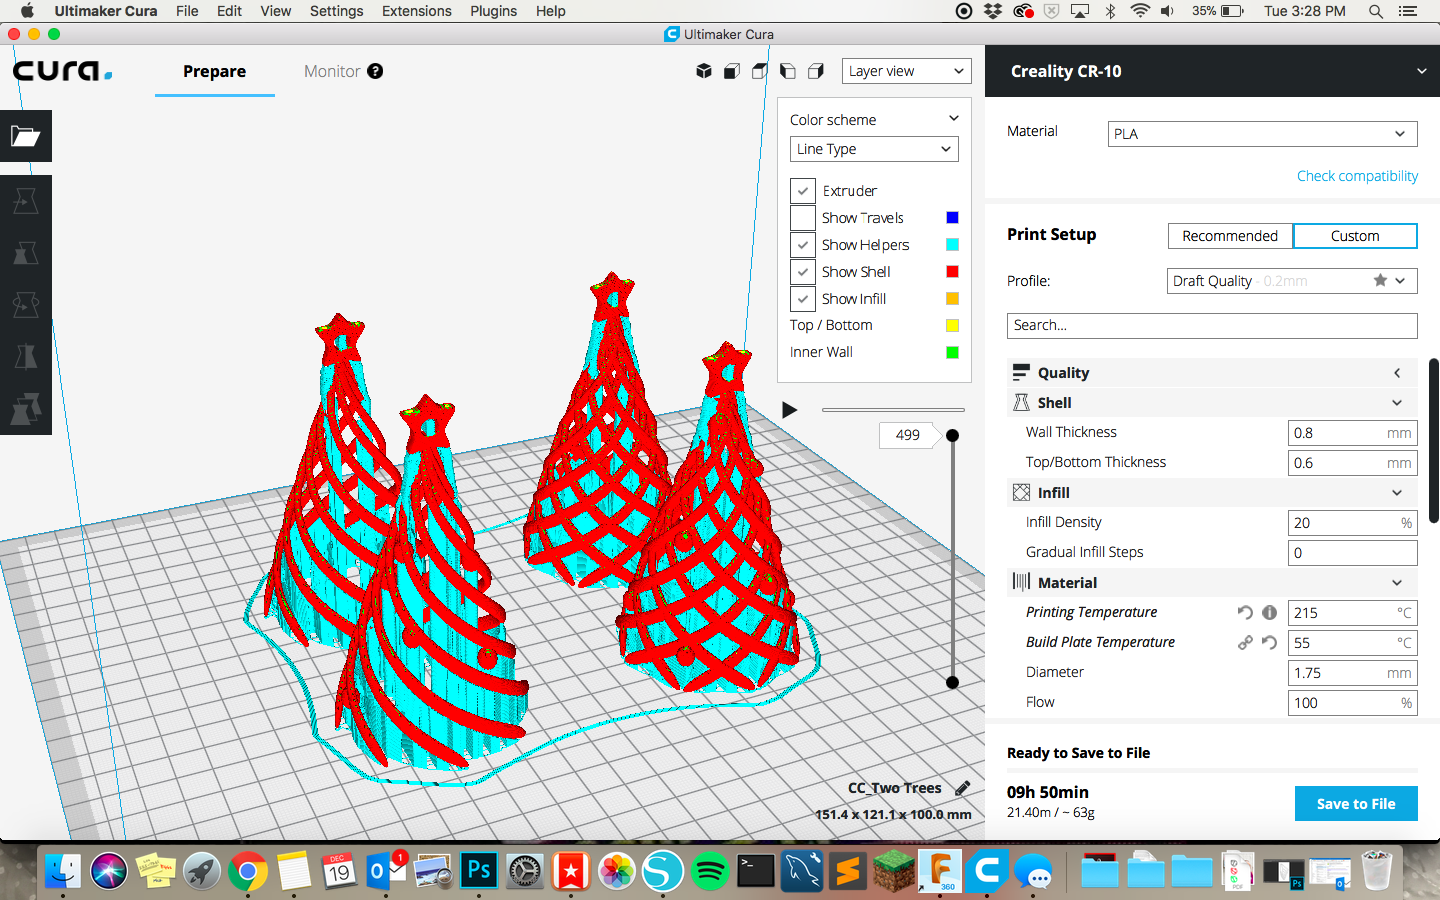Switch Print Setup to Recommended mode
The image size is (1440, 900).
tap(1230, 236)
